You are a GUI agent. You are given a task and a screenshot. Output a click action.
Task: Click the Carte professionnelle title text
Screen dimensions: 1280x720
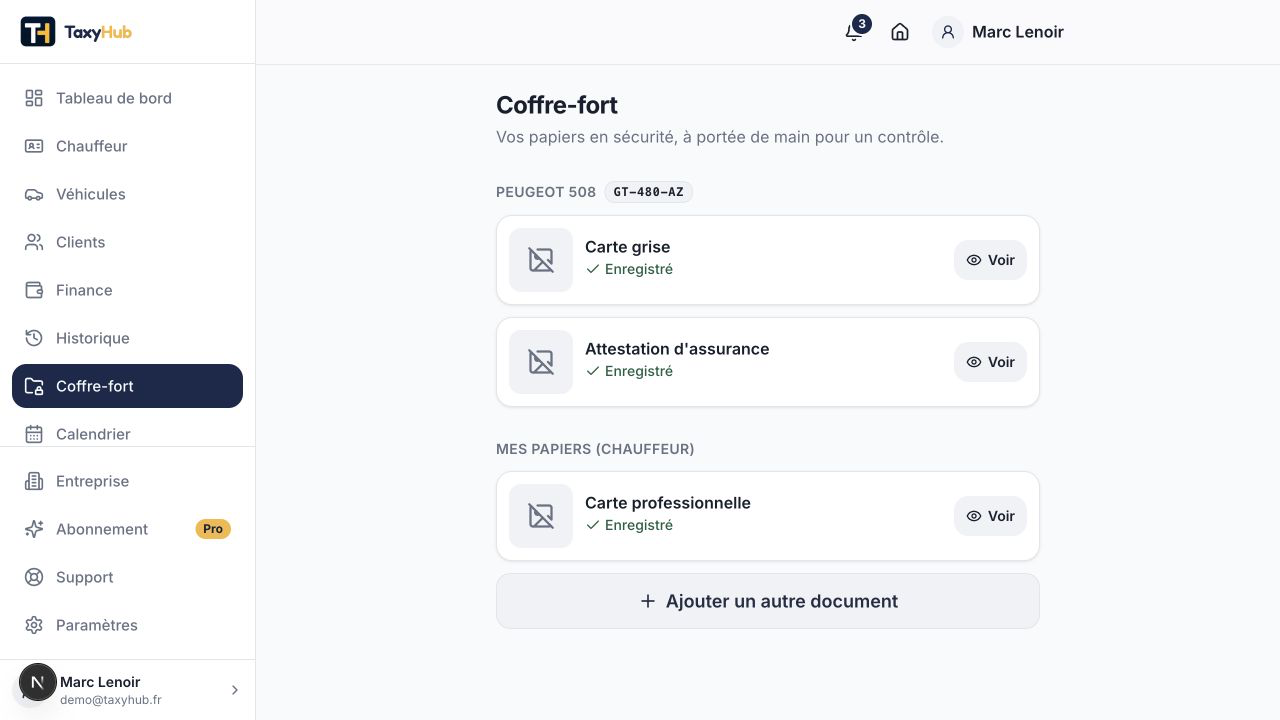click(x=668, y=503)
